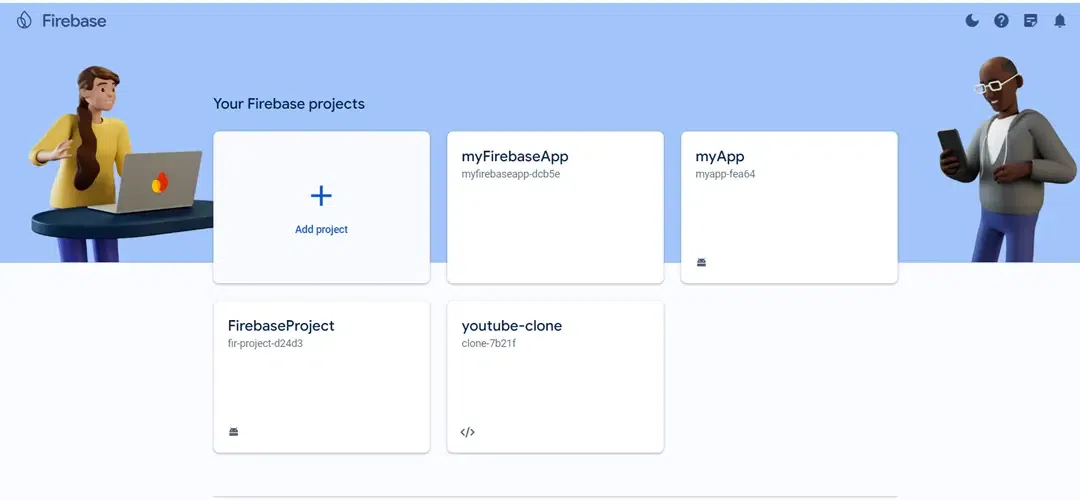The width and height of the screenshot is (1080, 500).
Task: Click the blue plus icon
Action: tap(321, 196)
